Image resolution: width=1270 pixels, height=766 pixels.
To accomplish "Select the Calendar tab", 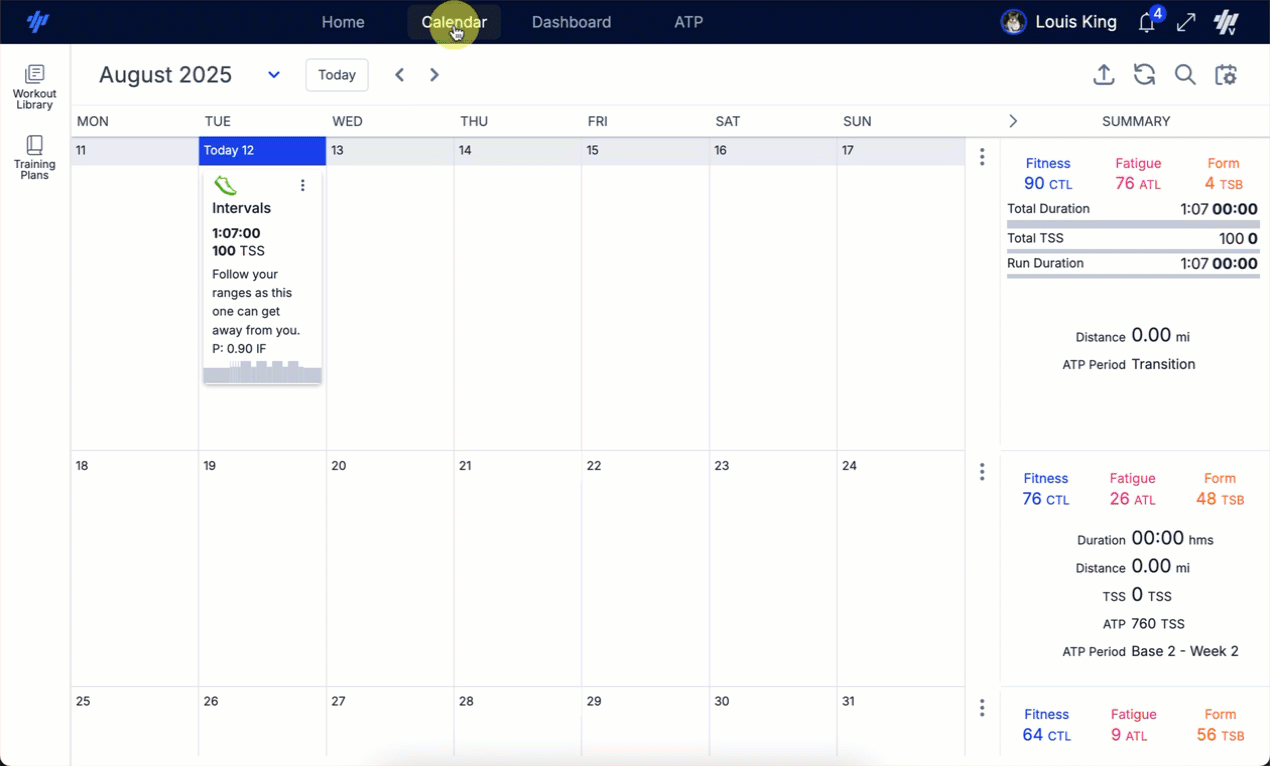I will 454,22.
